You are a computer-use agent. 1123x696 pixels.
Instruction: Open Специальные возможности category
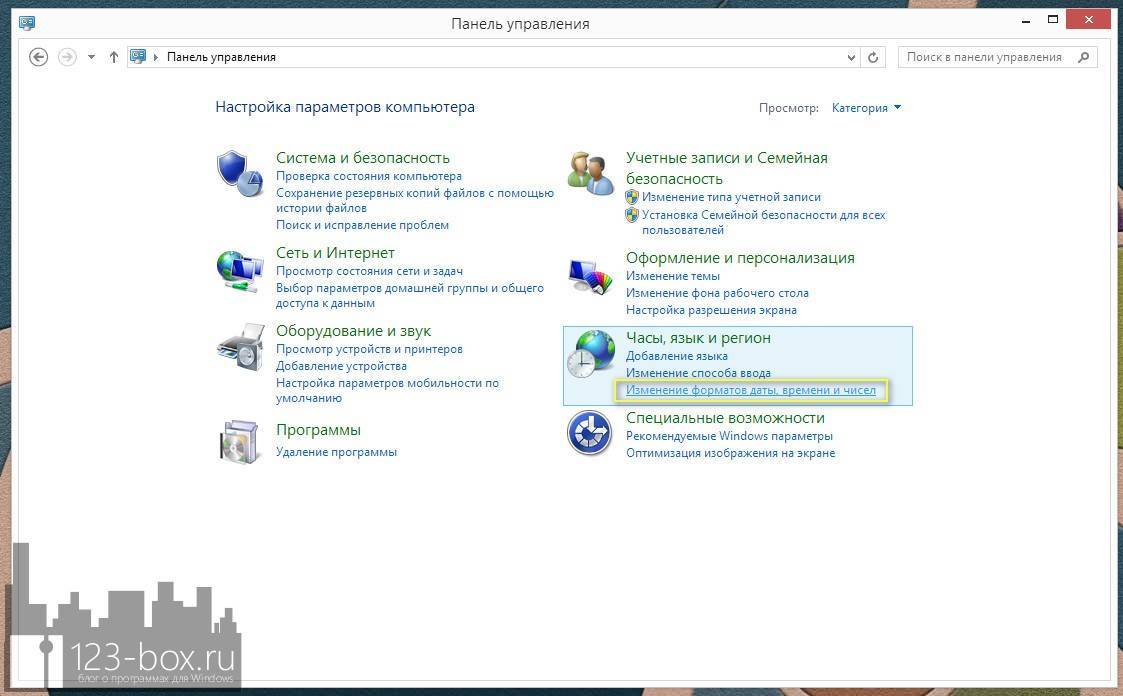pos(726,417)
